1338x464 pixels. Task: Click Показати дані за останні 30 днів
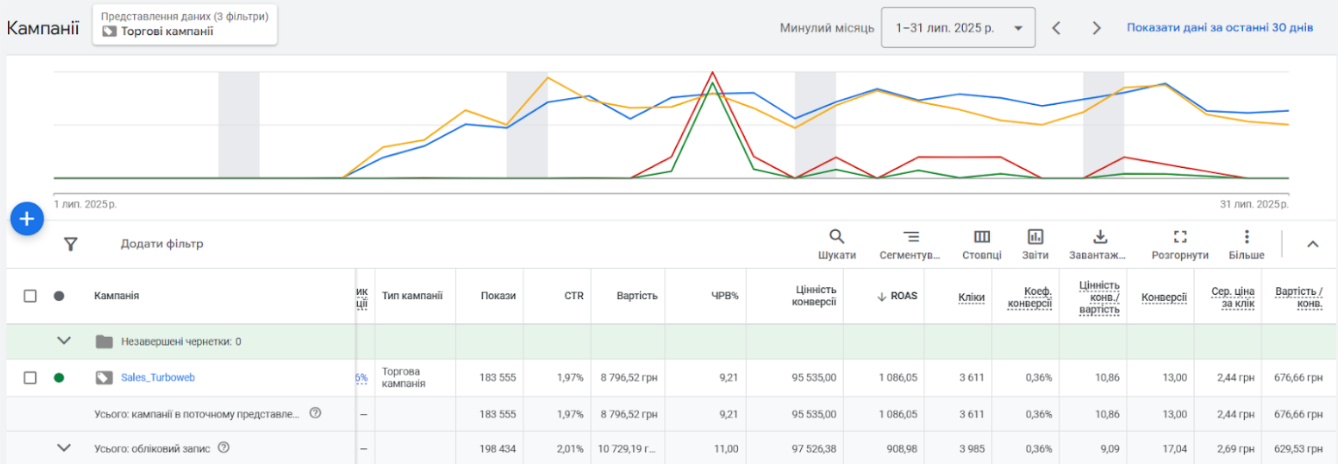(x=1219, y=28)
